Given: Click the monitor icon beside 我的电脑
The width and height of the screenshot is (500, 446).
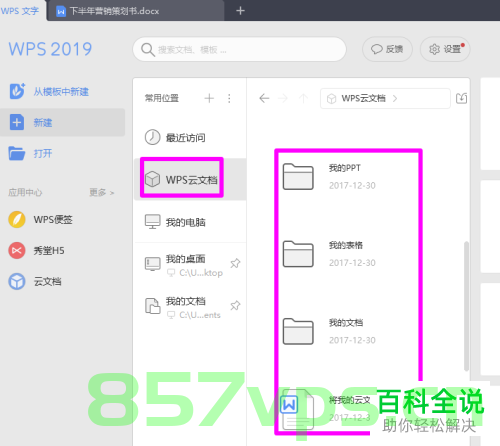Looking at the screenshot, I should (152, 222).
